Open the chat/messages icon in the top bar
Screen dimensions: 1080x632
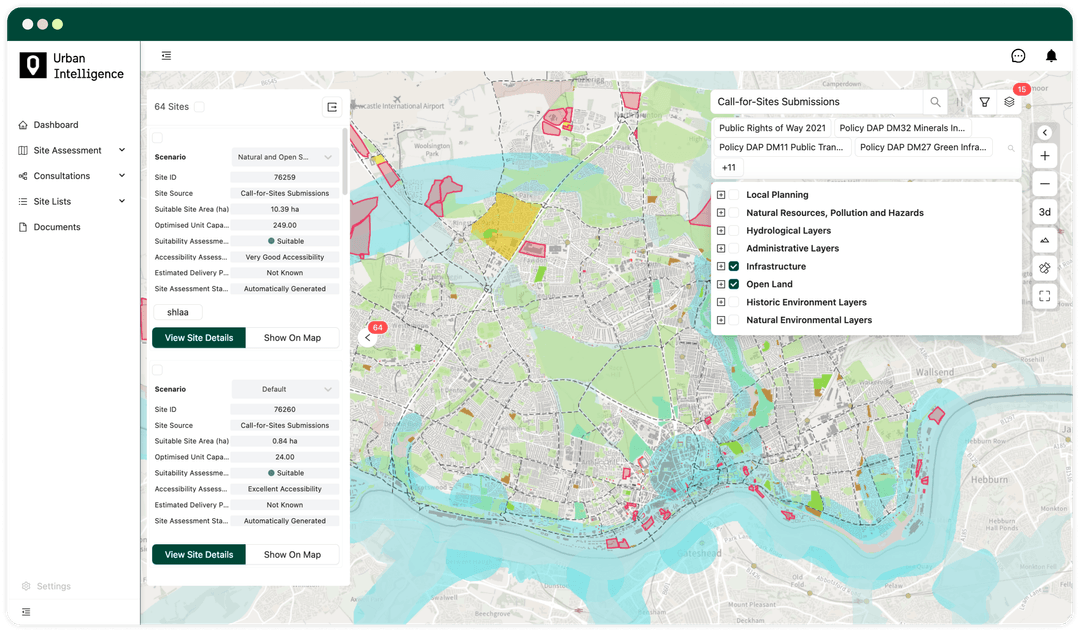1017,55
